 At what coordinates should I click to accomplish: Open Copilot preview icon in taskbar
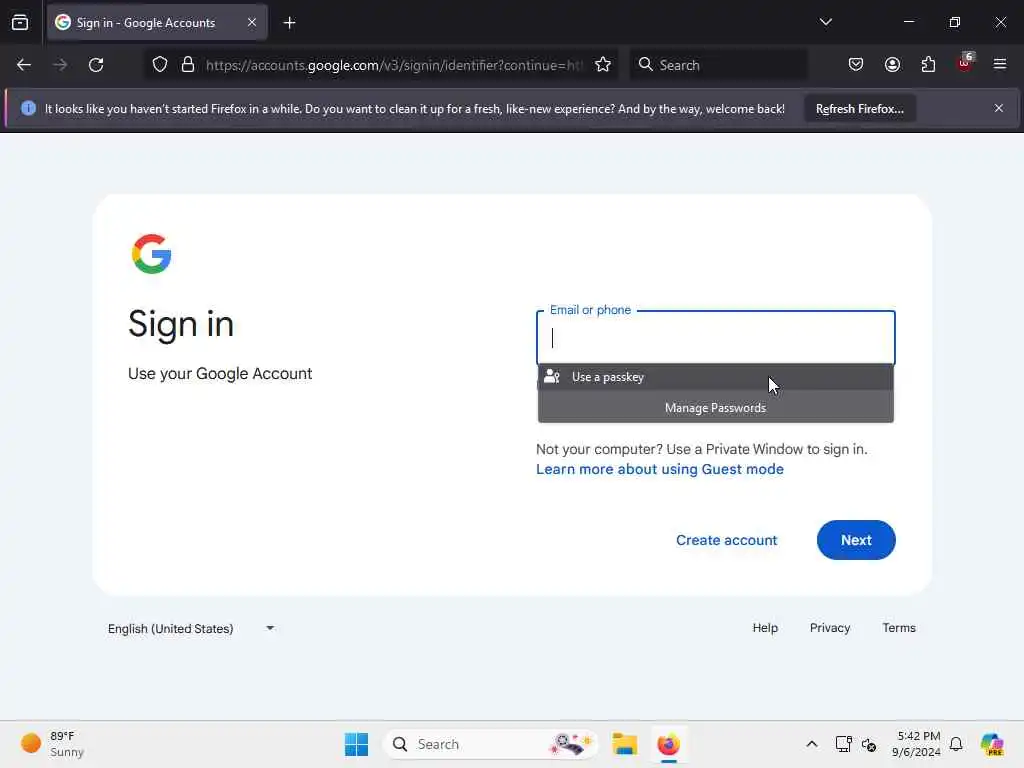point(992,744)
